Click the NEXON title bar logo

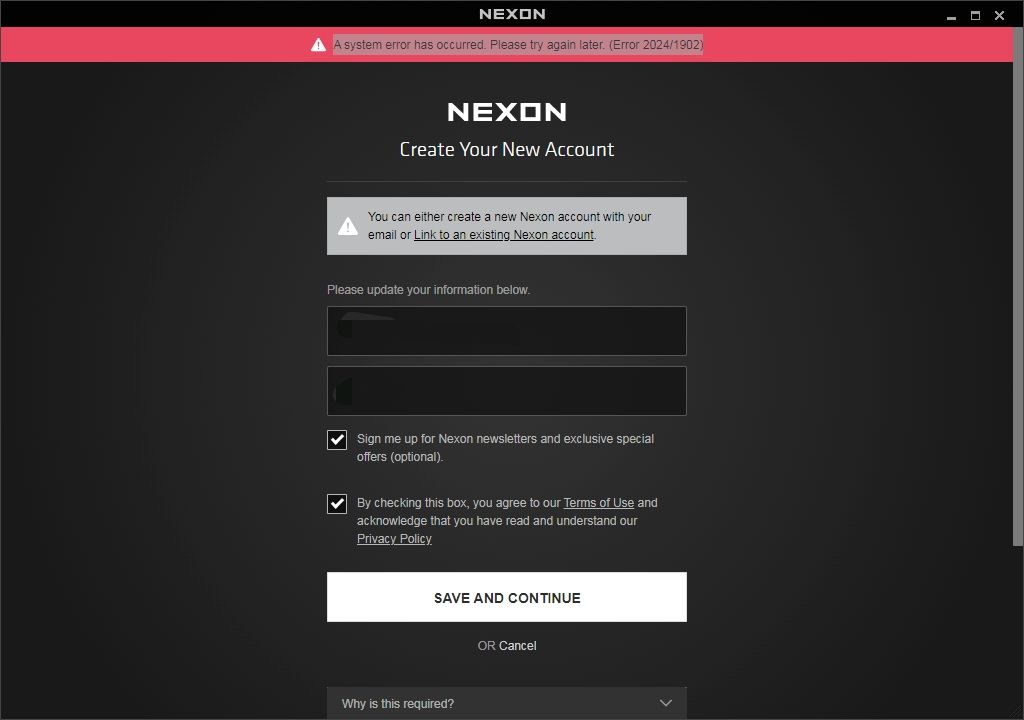(x=512, y=14)
